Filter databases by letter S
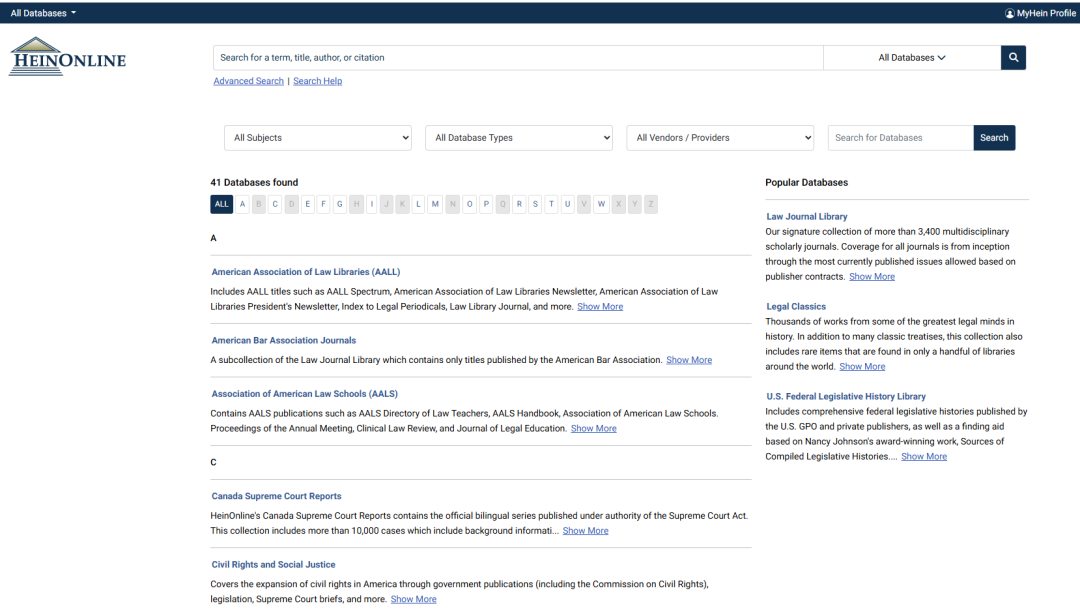1080x610 pixels. (535, 204)
